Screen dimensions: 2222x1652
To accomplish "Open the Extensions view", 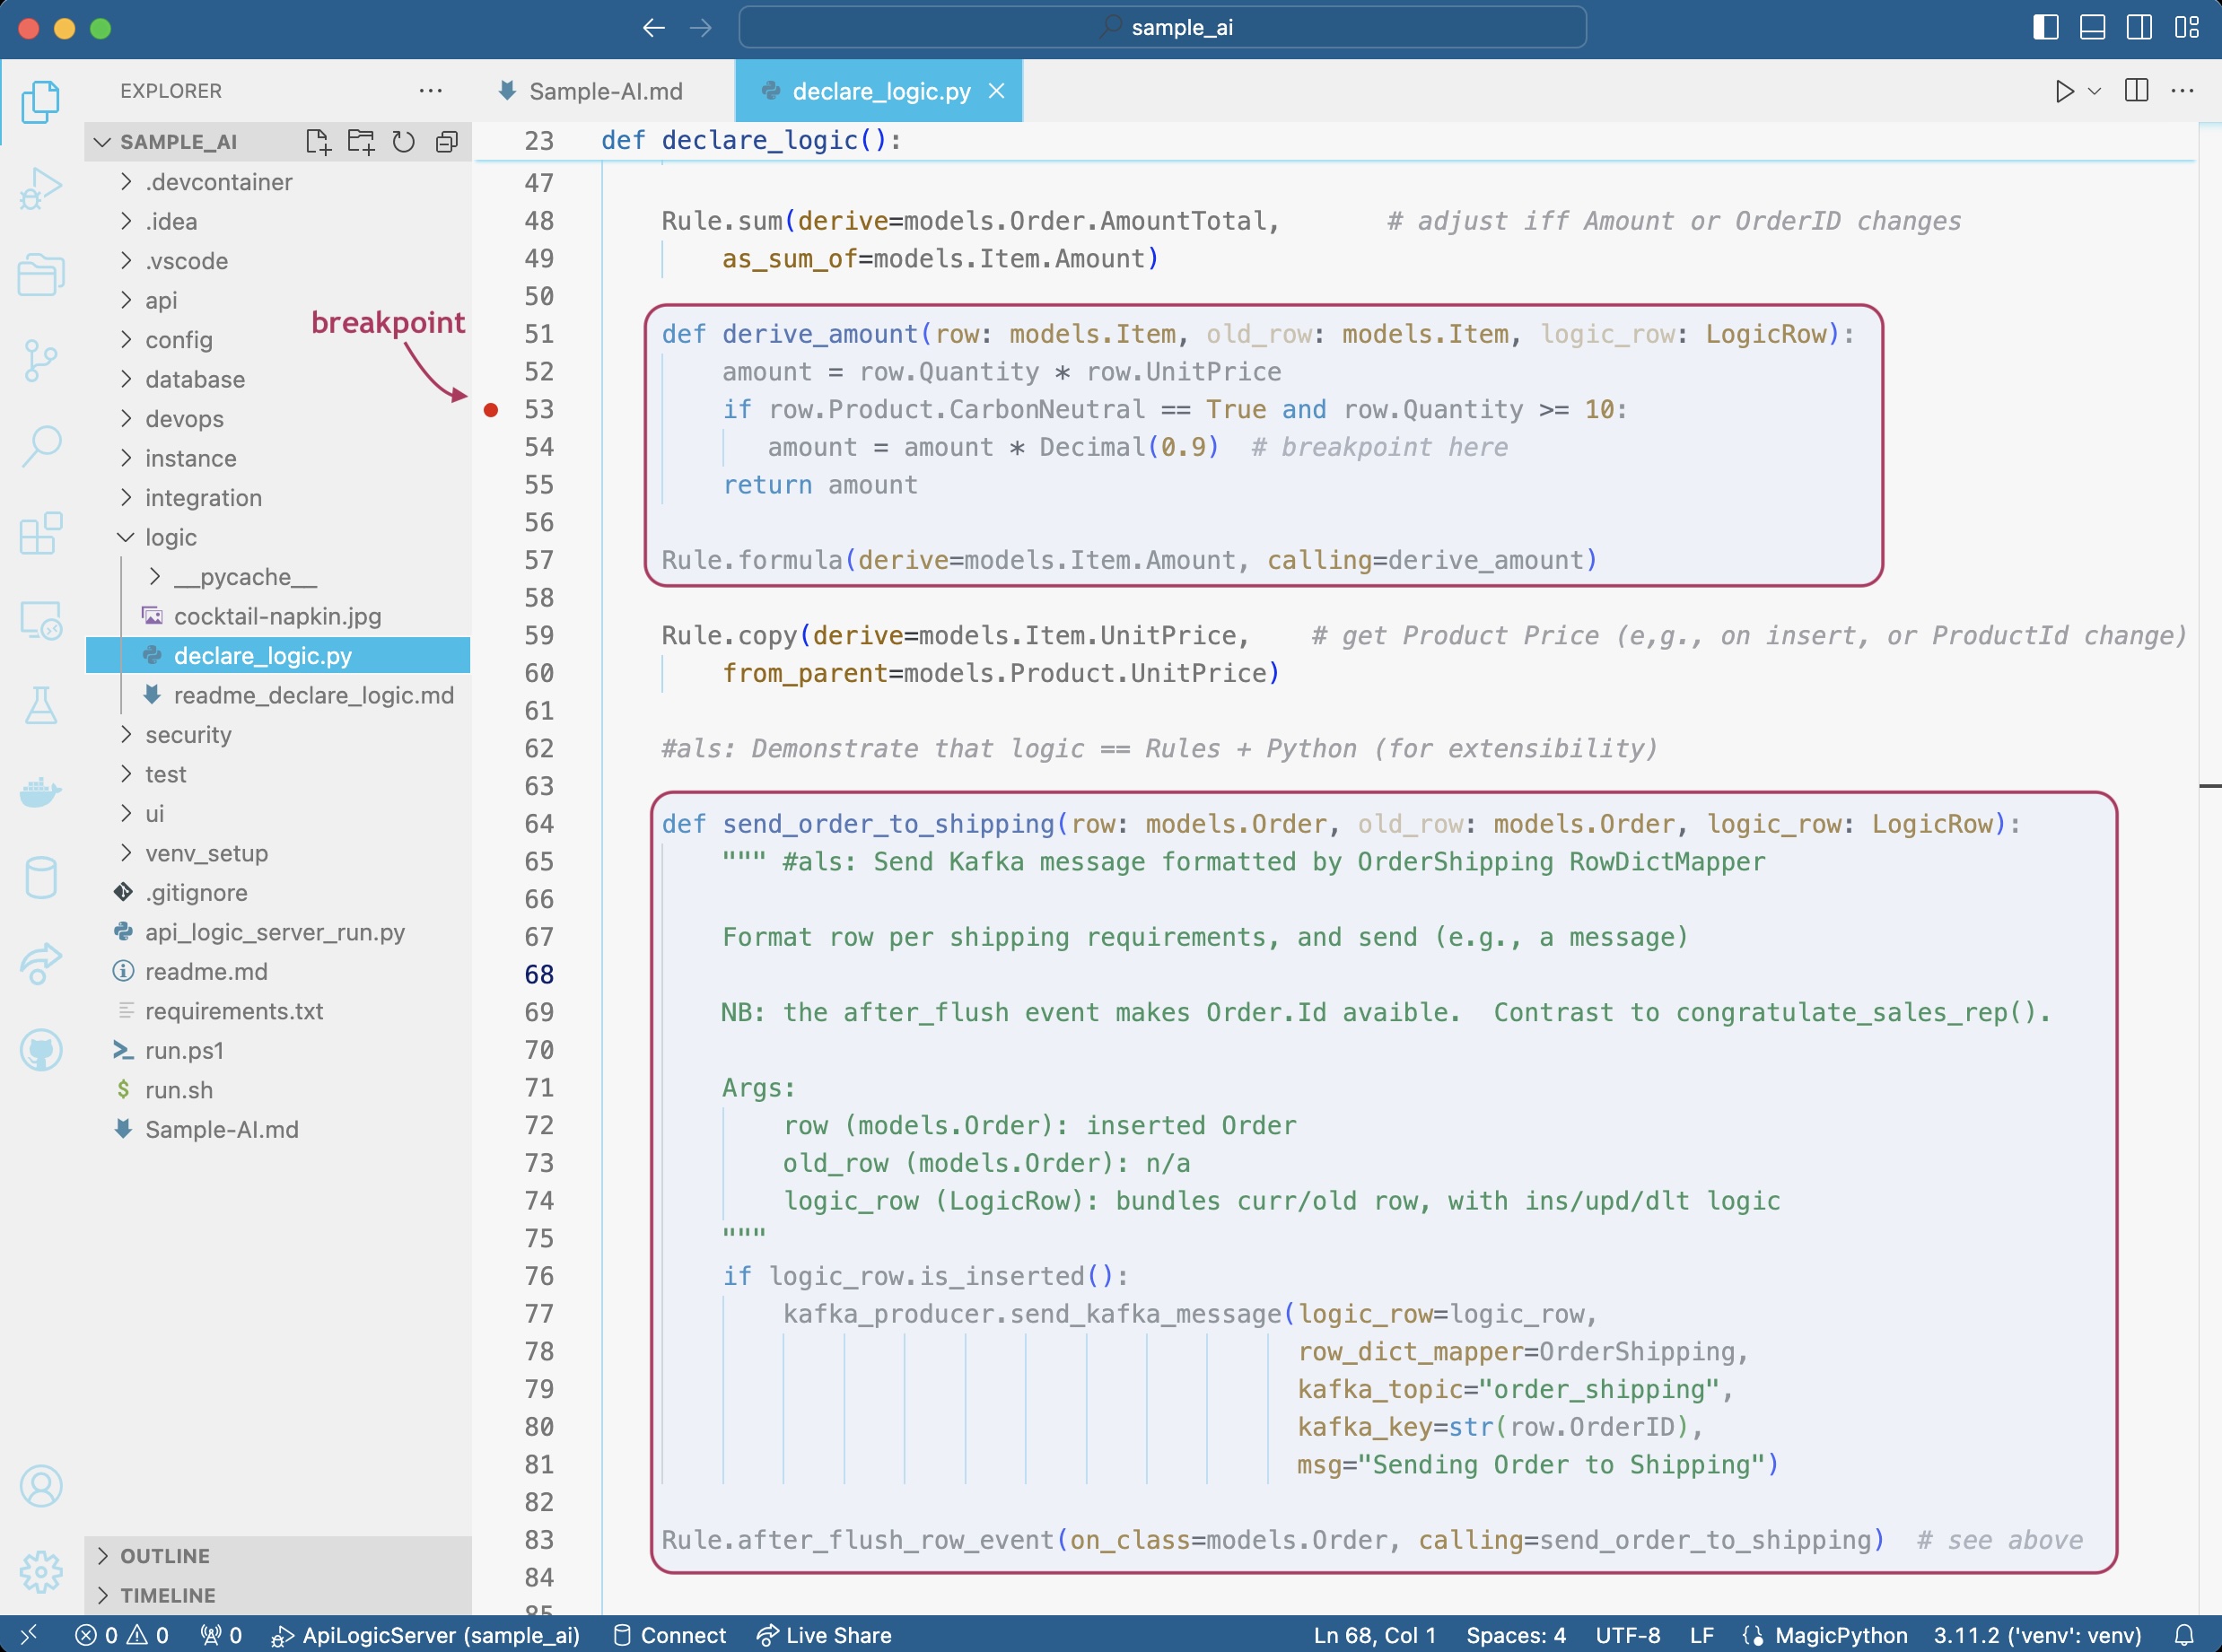I will pyautogui.click(x=40, y=534).
